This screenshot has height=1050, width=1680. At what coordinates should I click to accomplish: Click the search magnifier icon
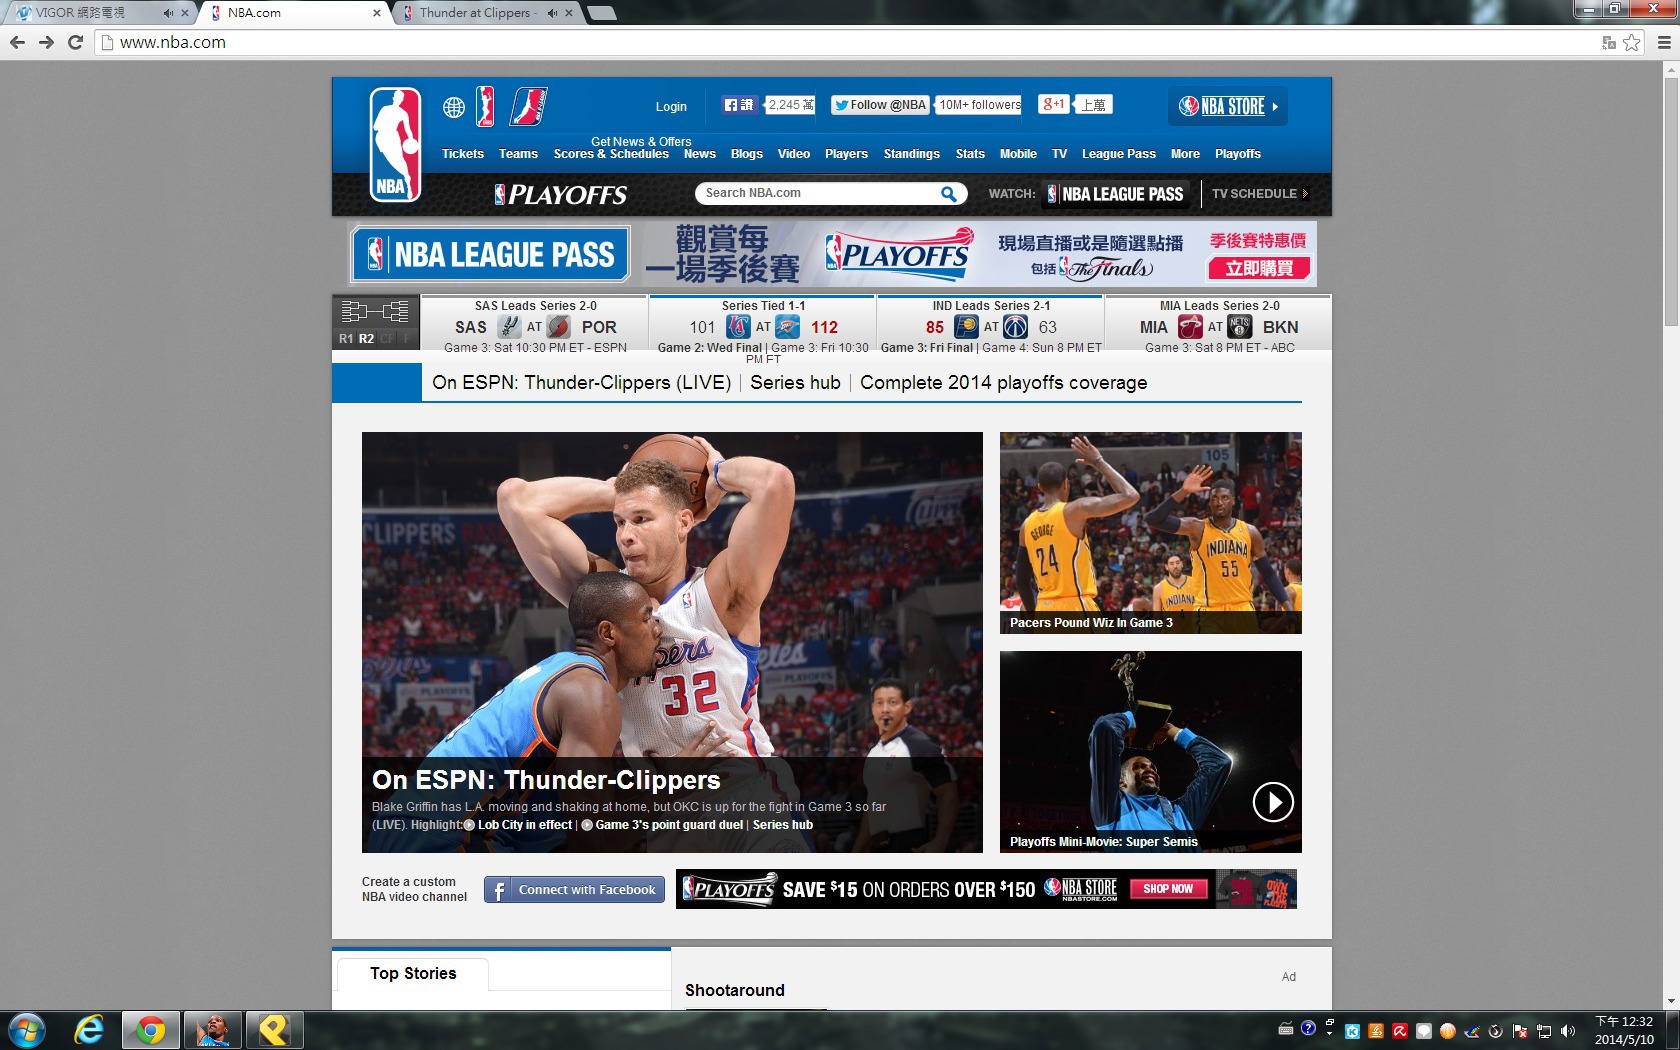pos(948,194)
